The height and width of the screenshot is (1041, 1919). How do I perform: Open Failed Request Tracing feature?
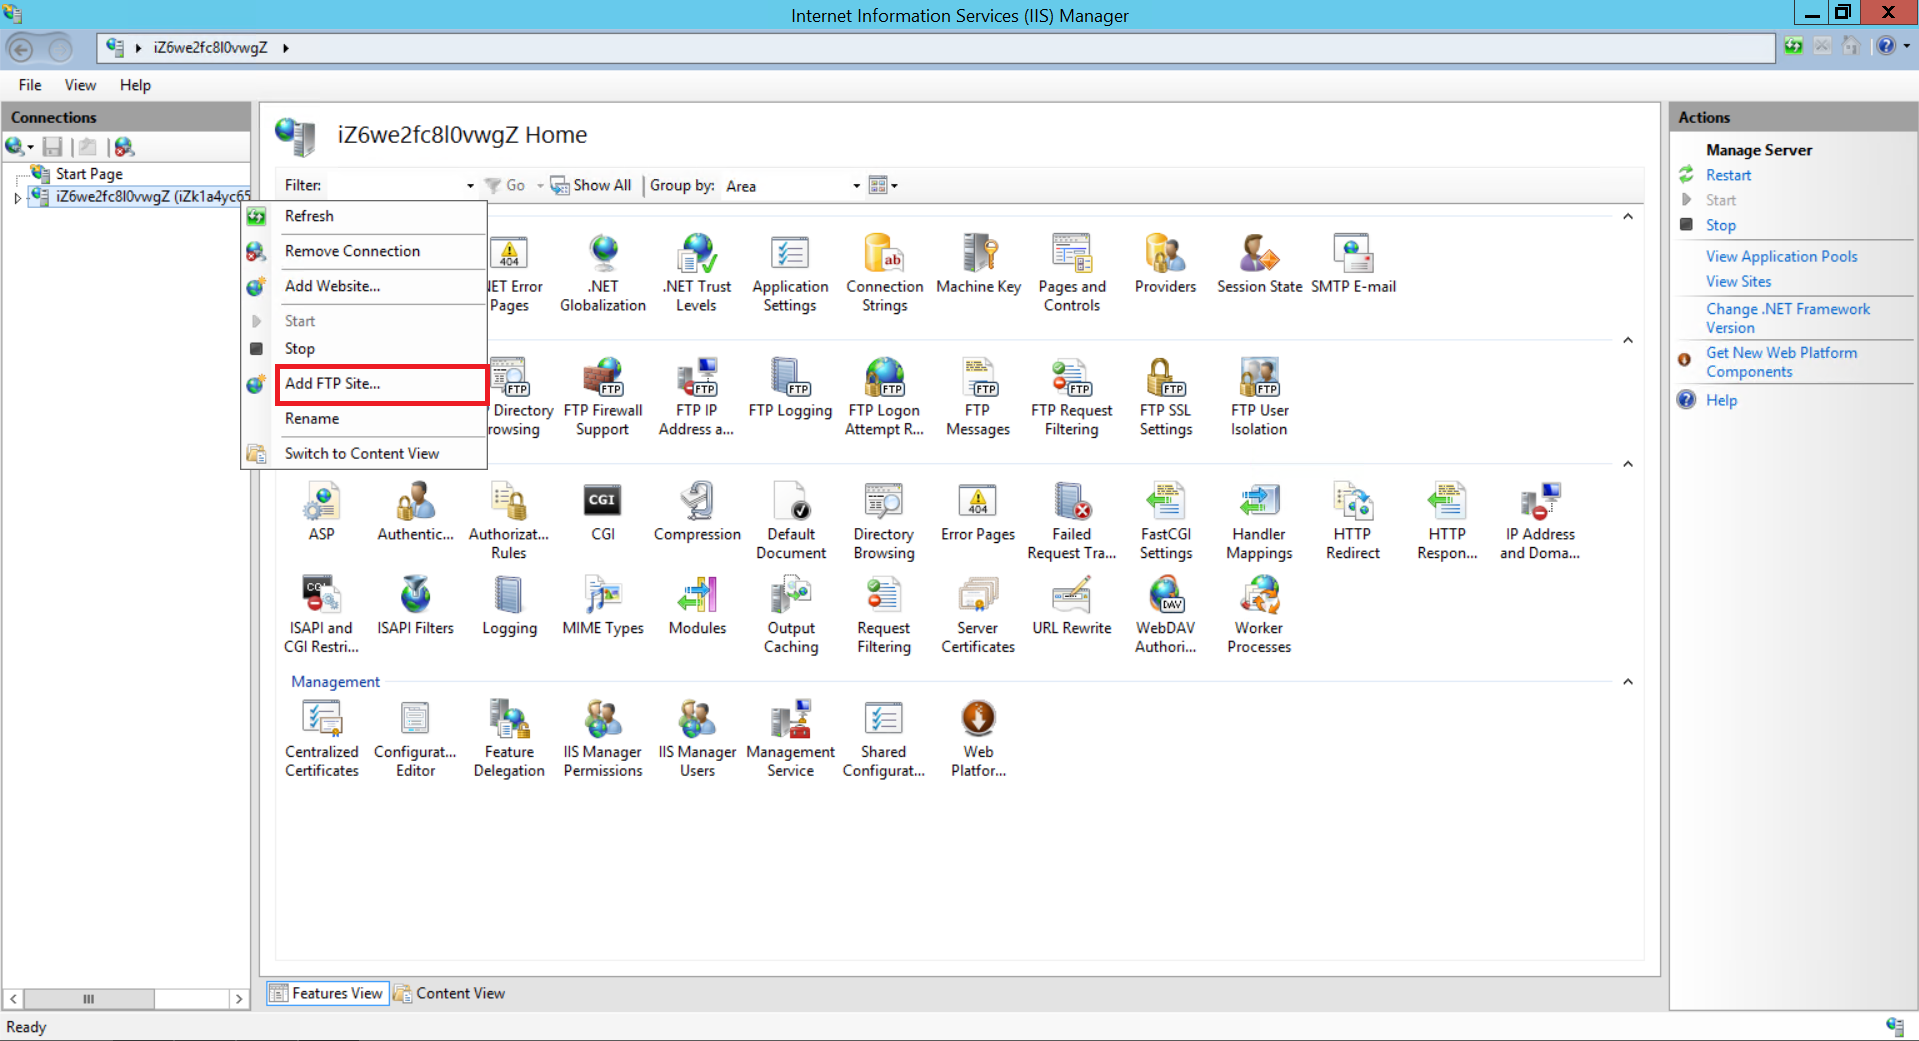1072,520
